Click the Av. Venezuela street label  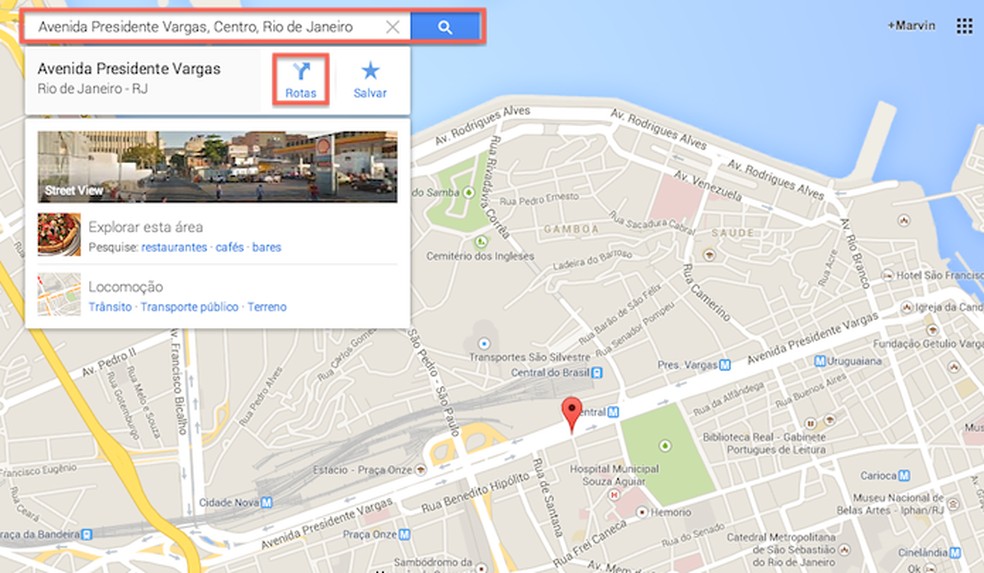click(x=708, y=186)
